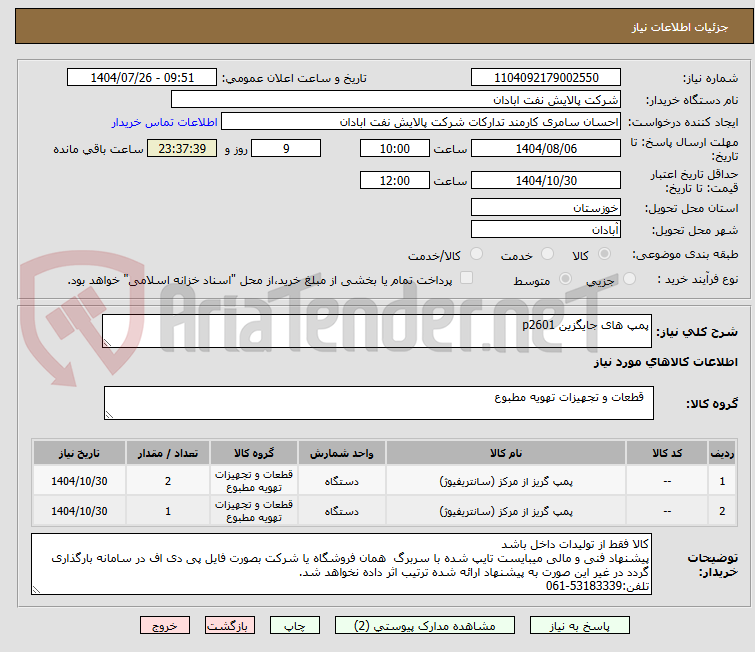Click the response deadline date 1404/08/06
The width and height of the screenshot is (755, 652).
546,148
